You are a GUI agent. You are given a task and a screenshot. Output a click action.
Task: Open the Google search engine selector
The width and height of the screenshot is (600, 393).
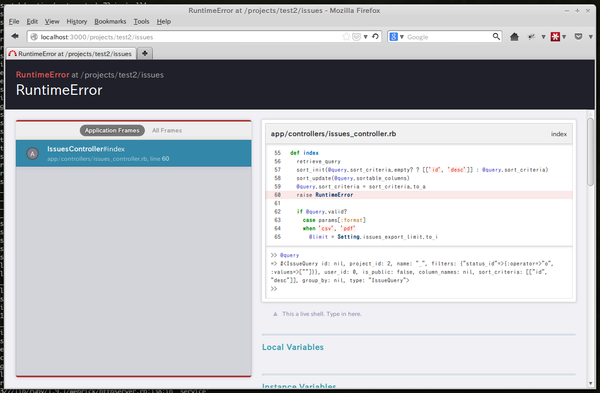[x=396, y=37]
